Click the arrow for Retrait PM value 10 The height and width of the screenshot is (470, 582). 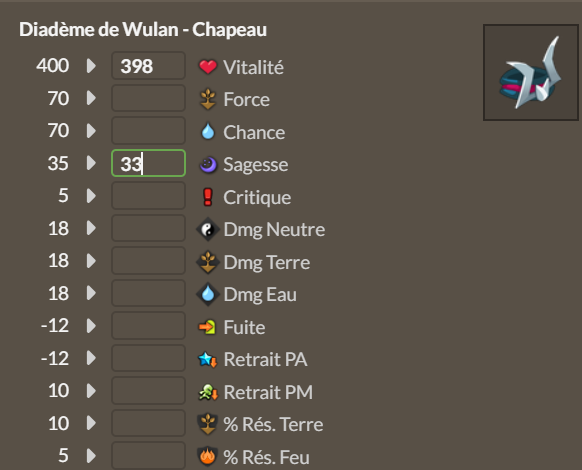pos(91,391)
